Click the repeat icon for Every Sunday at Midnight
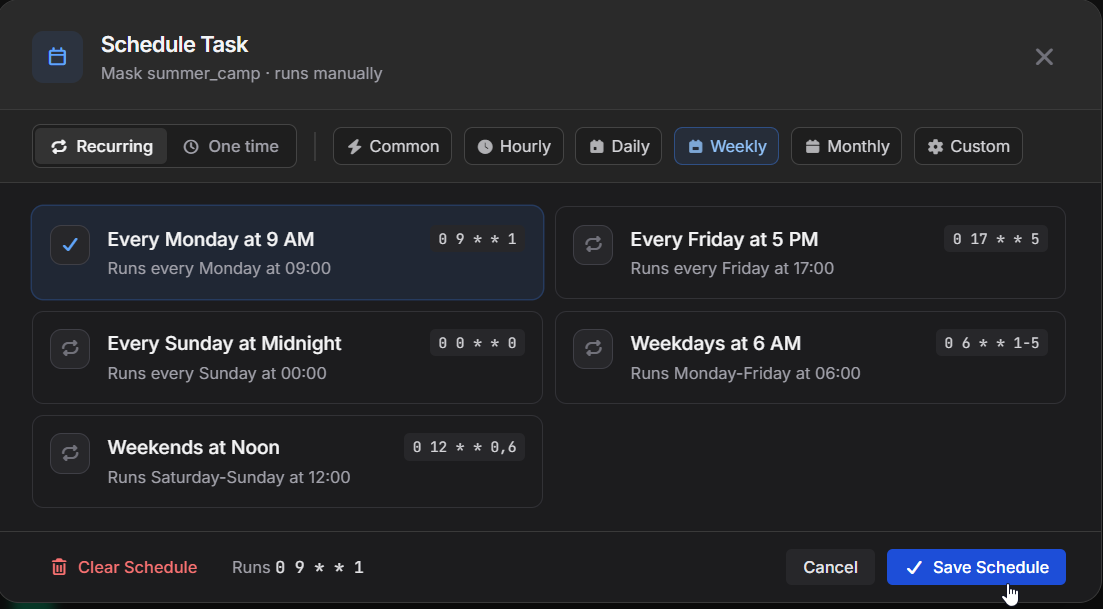Viewport: 1103px width, 609px height. (x=70, y=349)
